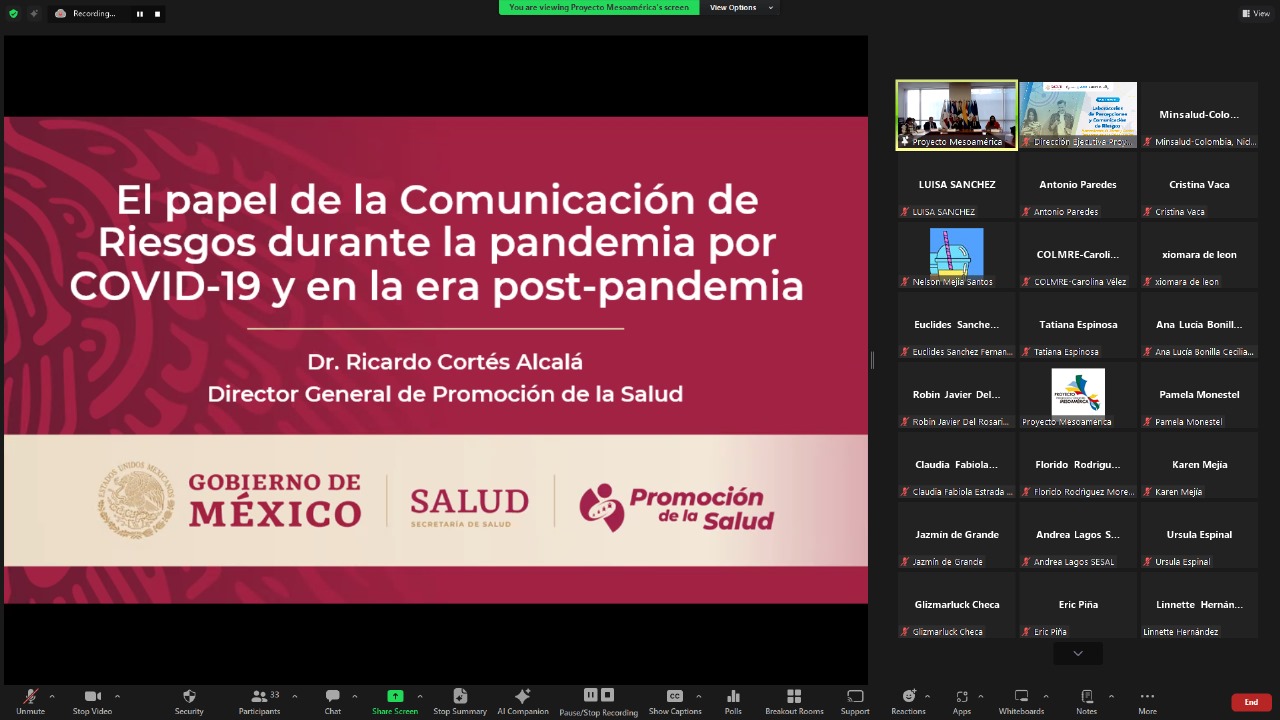1280x720 pixels.
Task: Select Karen Mejia participant tile
Action: click(1199, 465)
